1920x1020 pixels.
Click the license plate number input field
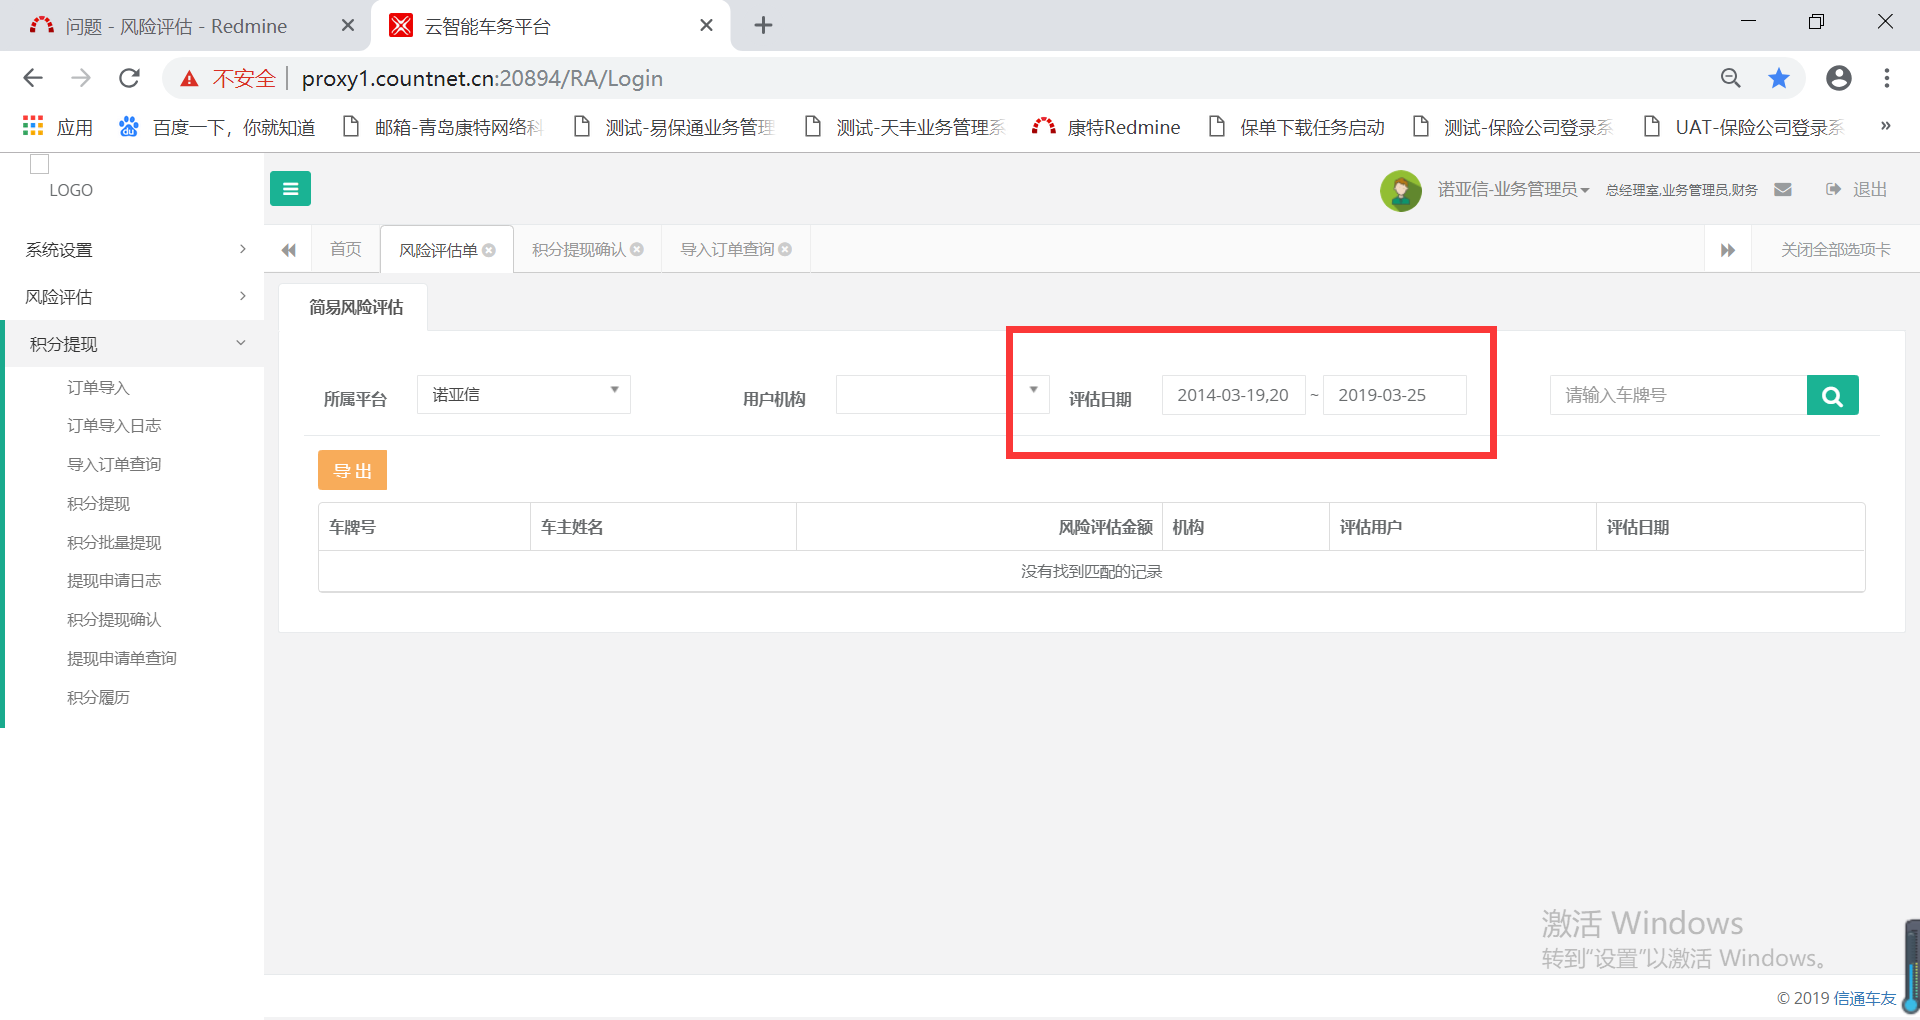pyautogui.click(x=1678, y=395)
